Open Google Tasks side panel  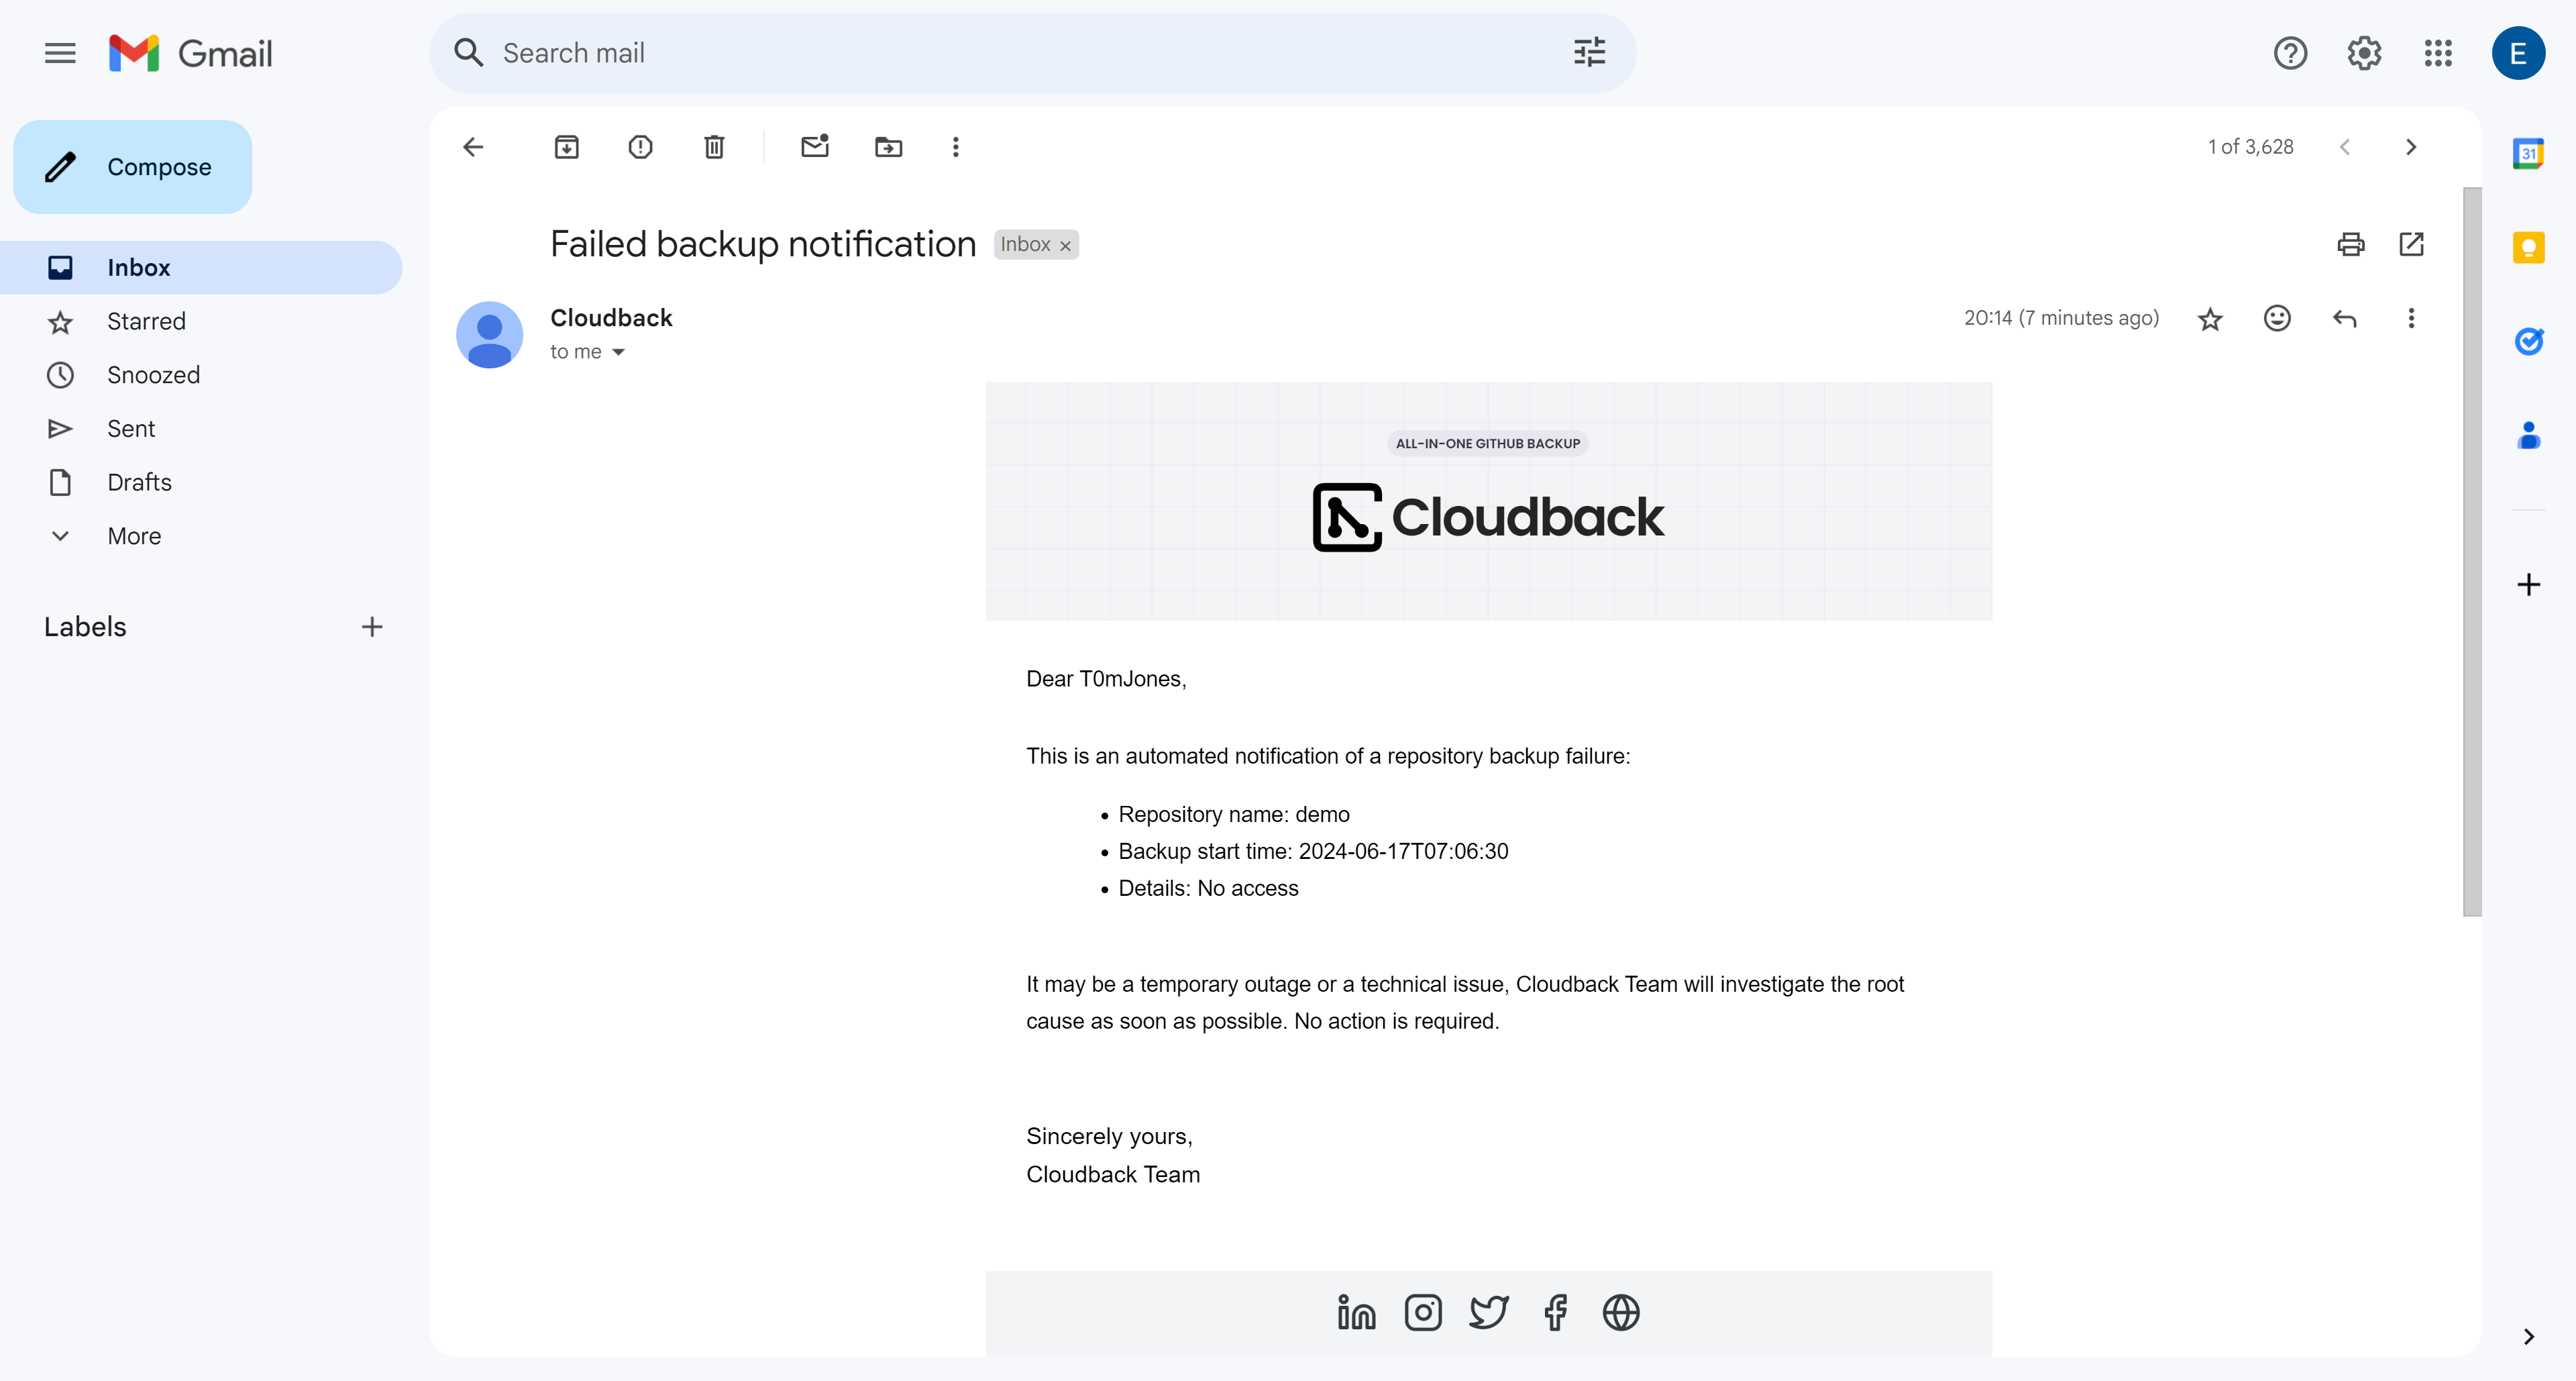2528,341
